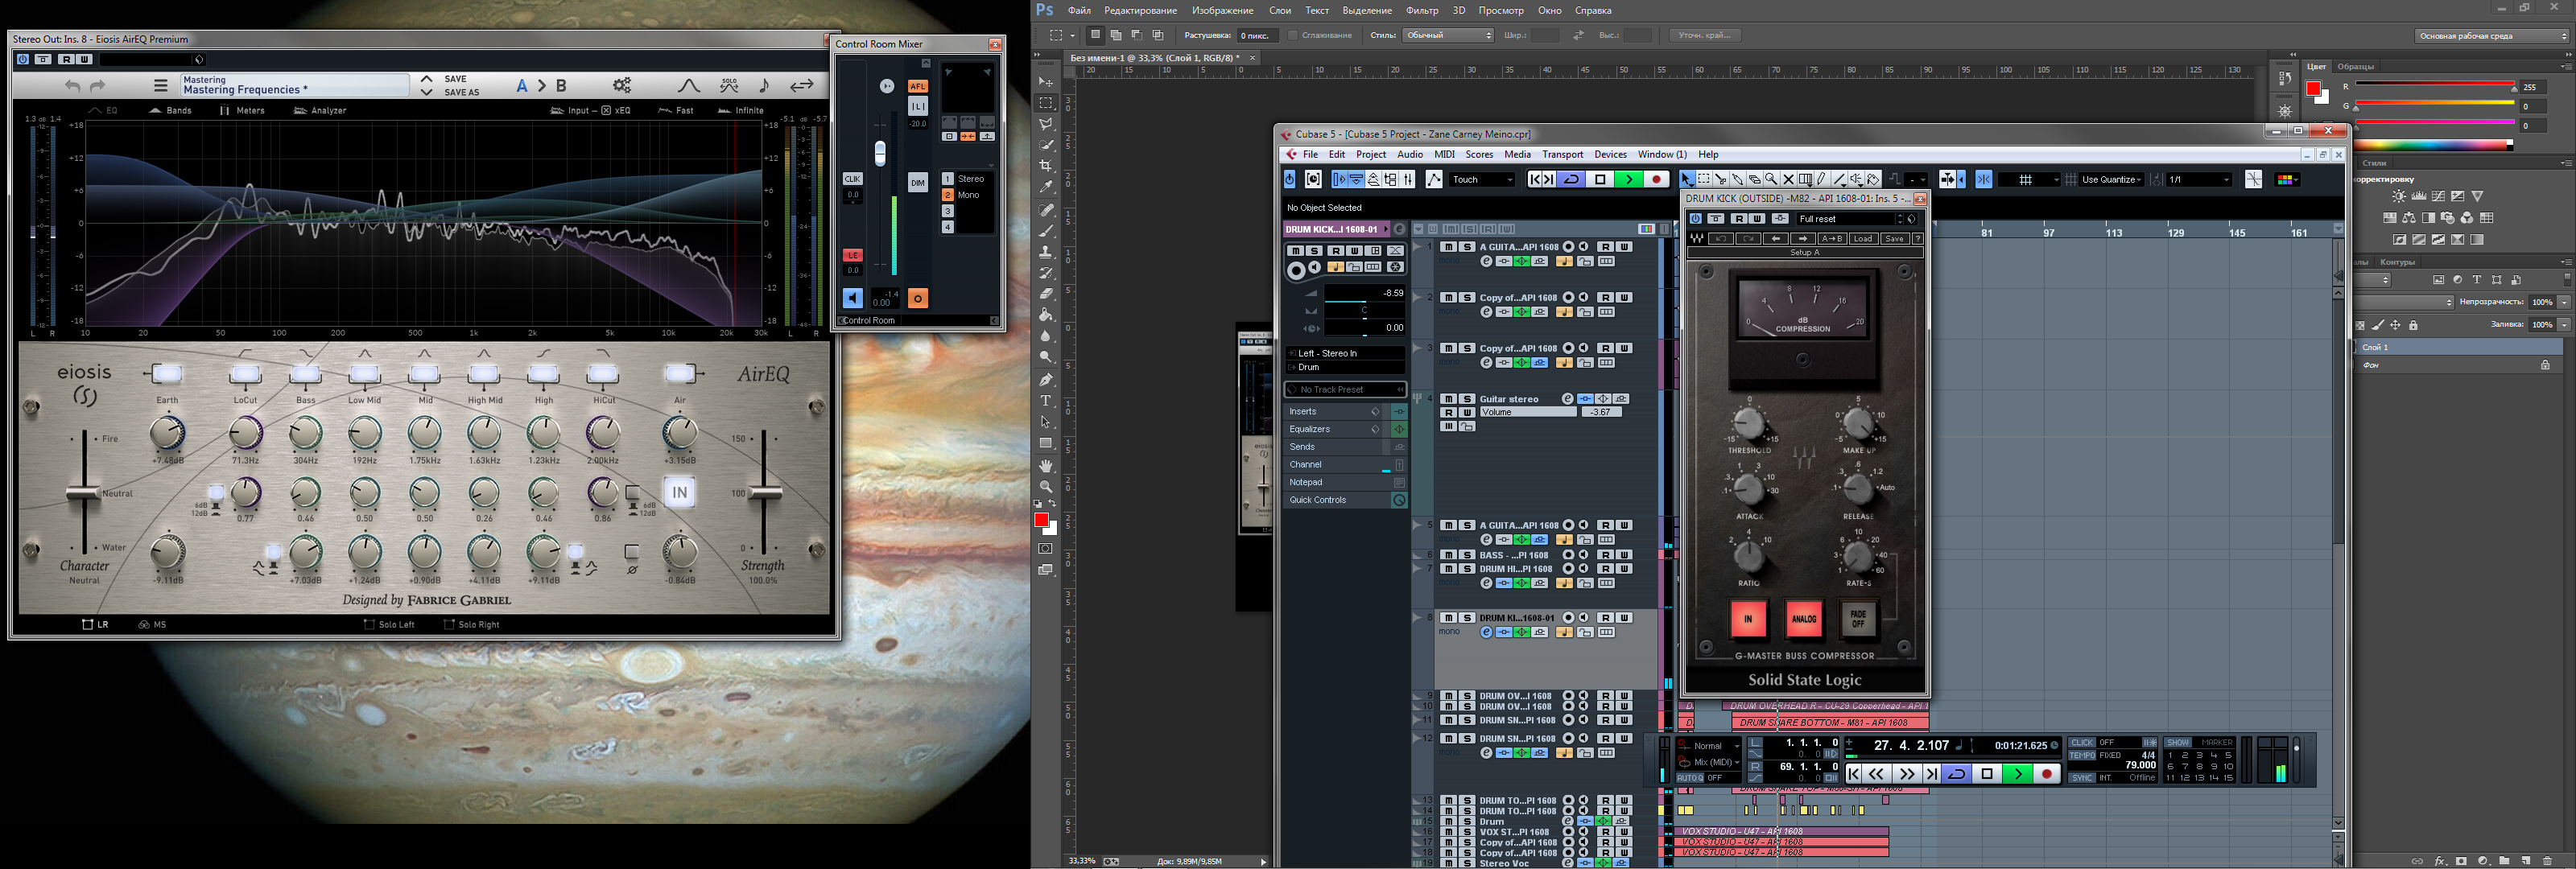Screen dimensions: 2576x869
Task: Click the Save button in SSL plugin header
Action: click(1895, 239)
